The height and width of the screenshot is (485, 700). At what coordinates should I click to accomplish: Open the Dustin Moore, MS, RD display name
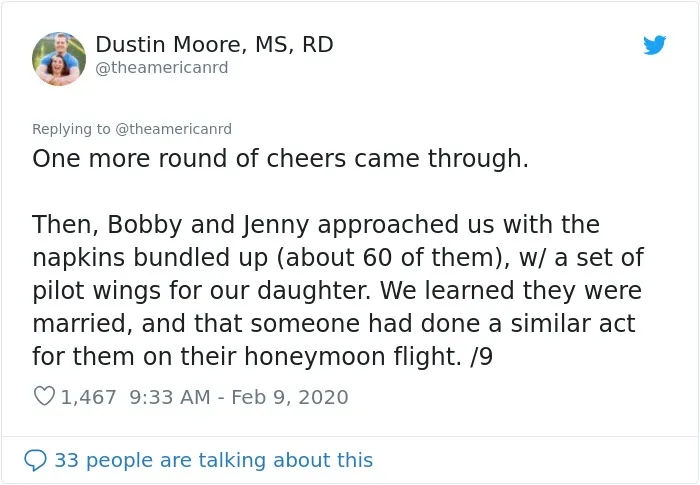click(214, 45)
